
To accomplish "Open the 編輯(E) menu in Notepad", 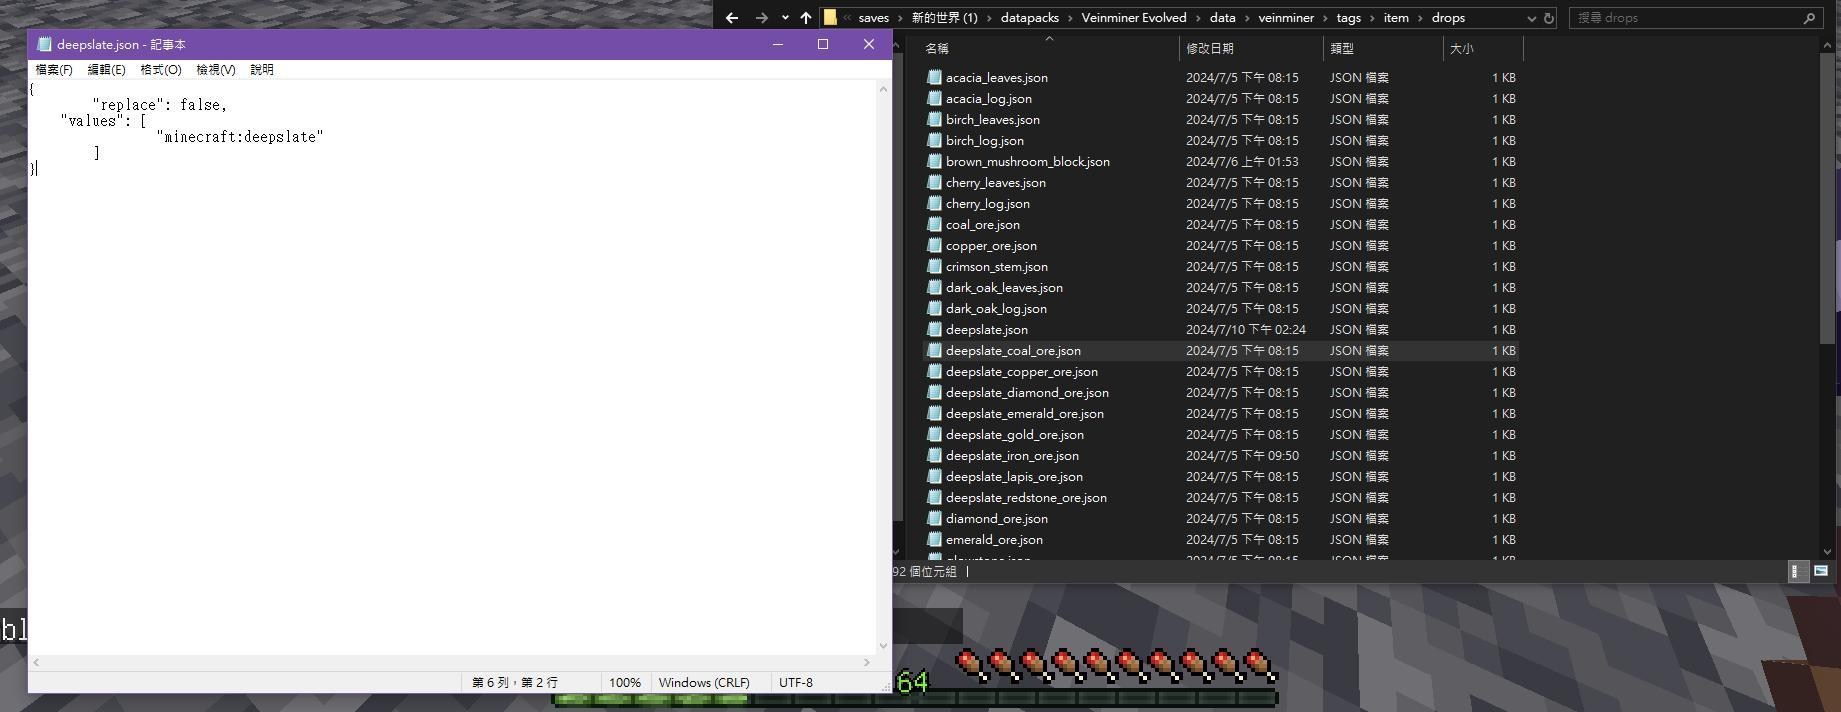I will 107,70.
